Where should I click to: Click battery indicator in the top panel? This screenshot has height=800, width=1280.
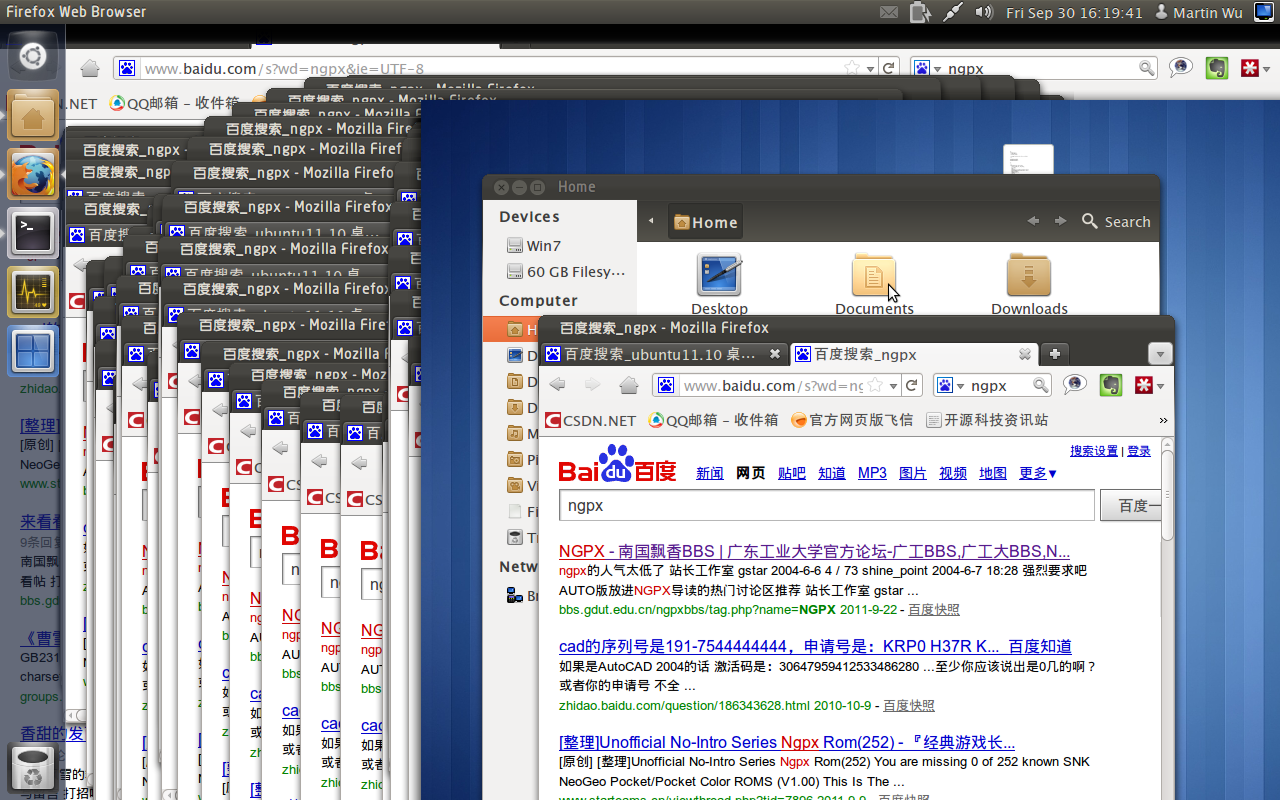920,12
